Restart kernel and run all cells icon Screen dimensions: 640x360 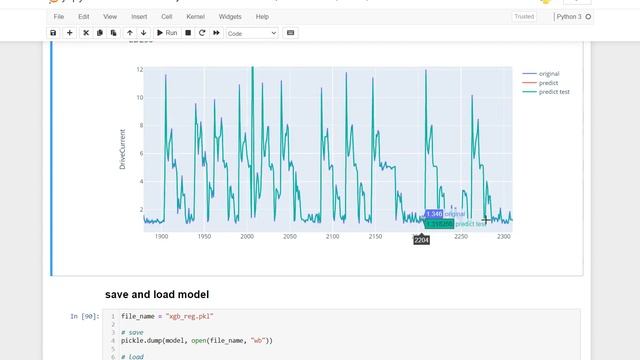click(x=216, y=33)
